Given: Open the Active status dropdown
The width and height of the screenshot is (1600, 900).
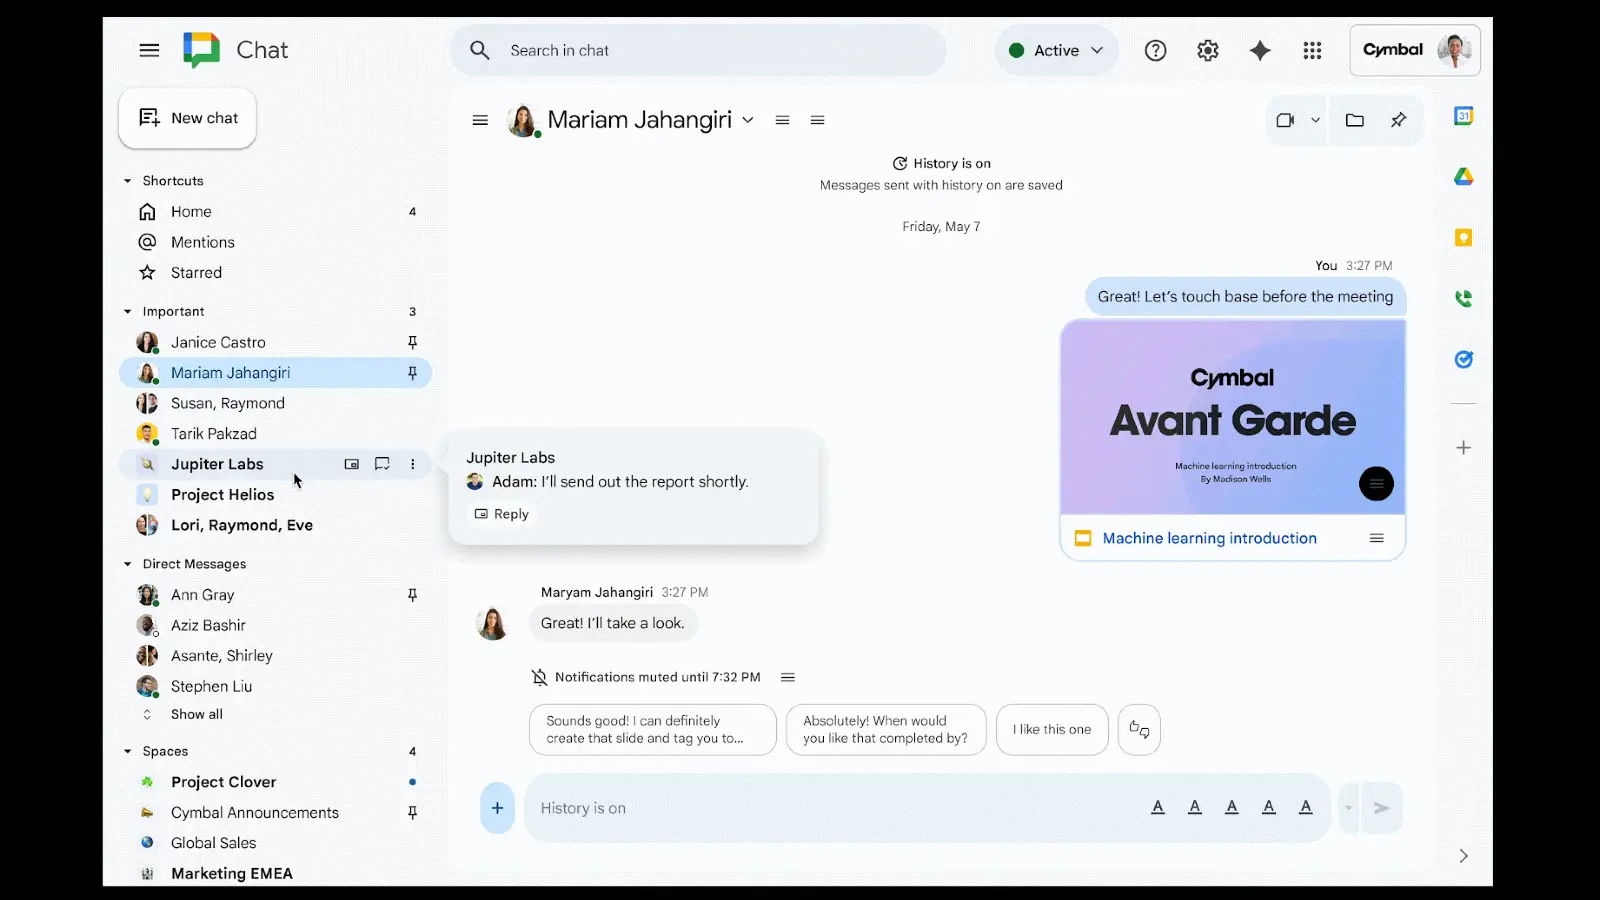Looking at the screenshot, I should (x=1056, y=50).
